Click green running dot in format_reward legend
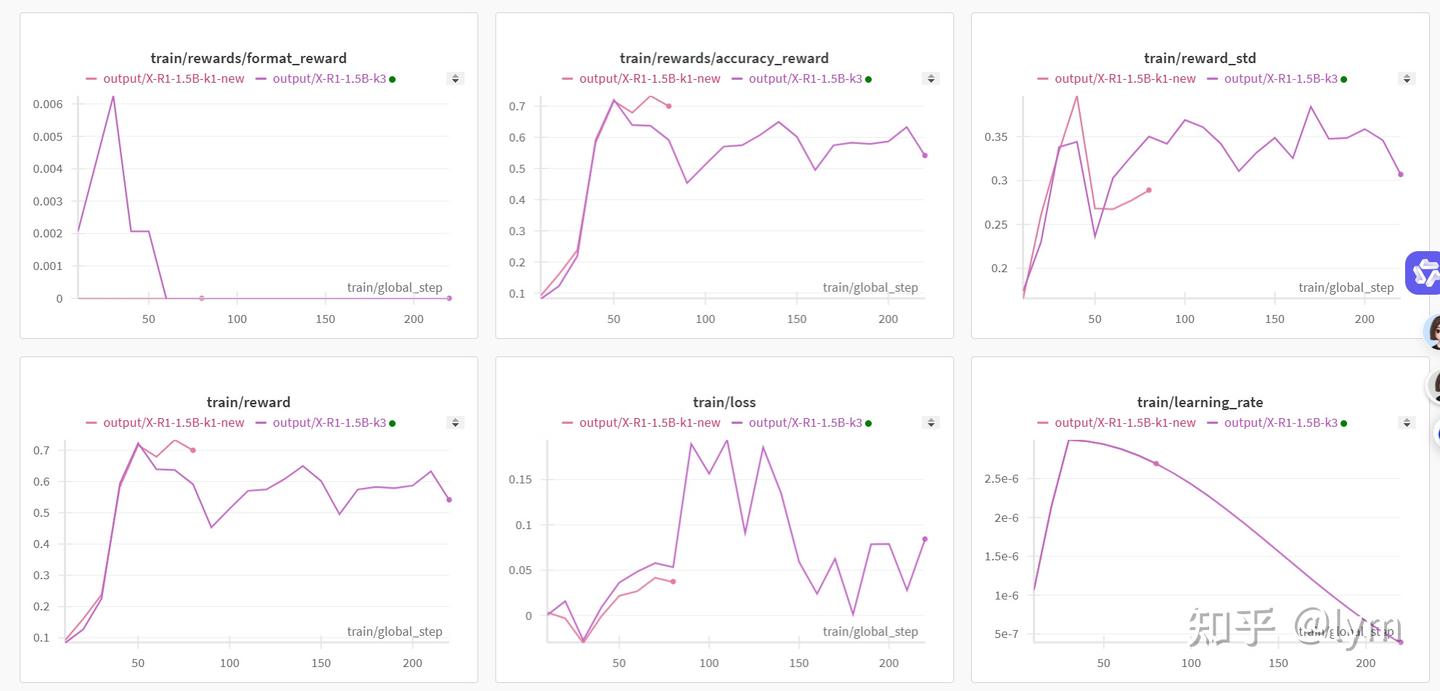Screen dimensions: 1440x691 pyautogui.click(x=392, y=79)
